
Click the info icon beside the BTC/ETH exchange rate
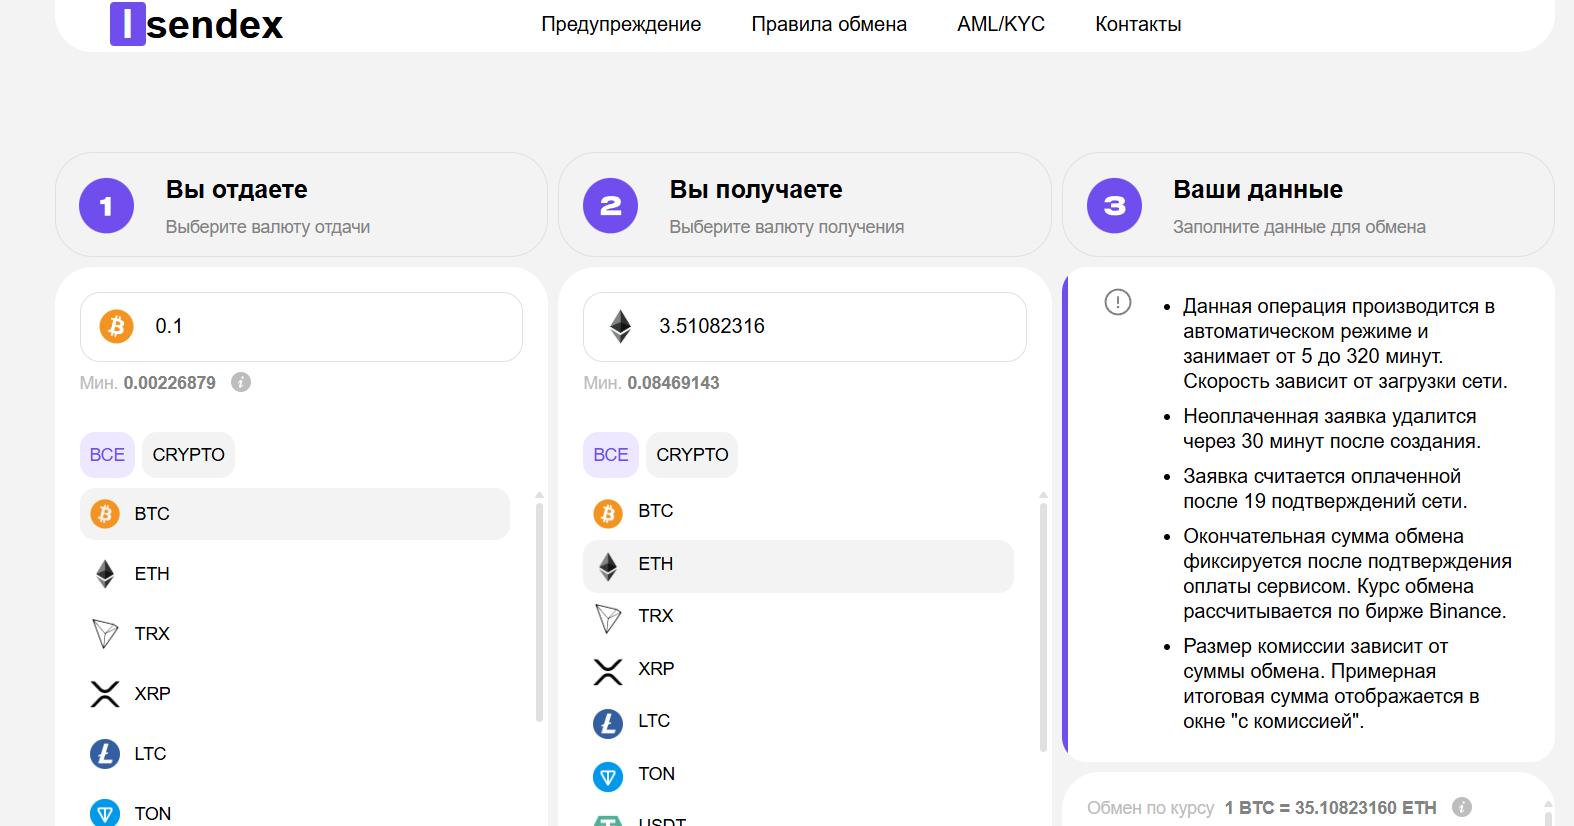tap(1462, 807)
